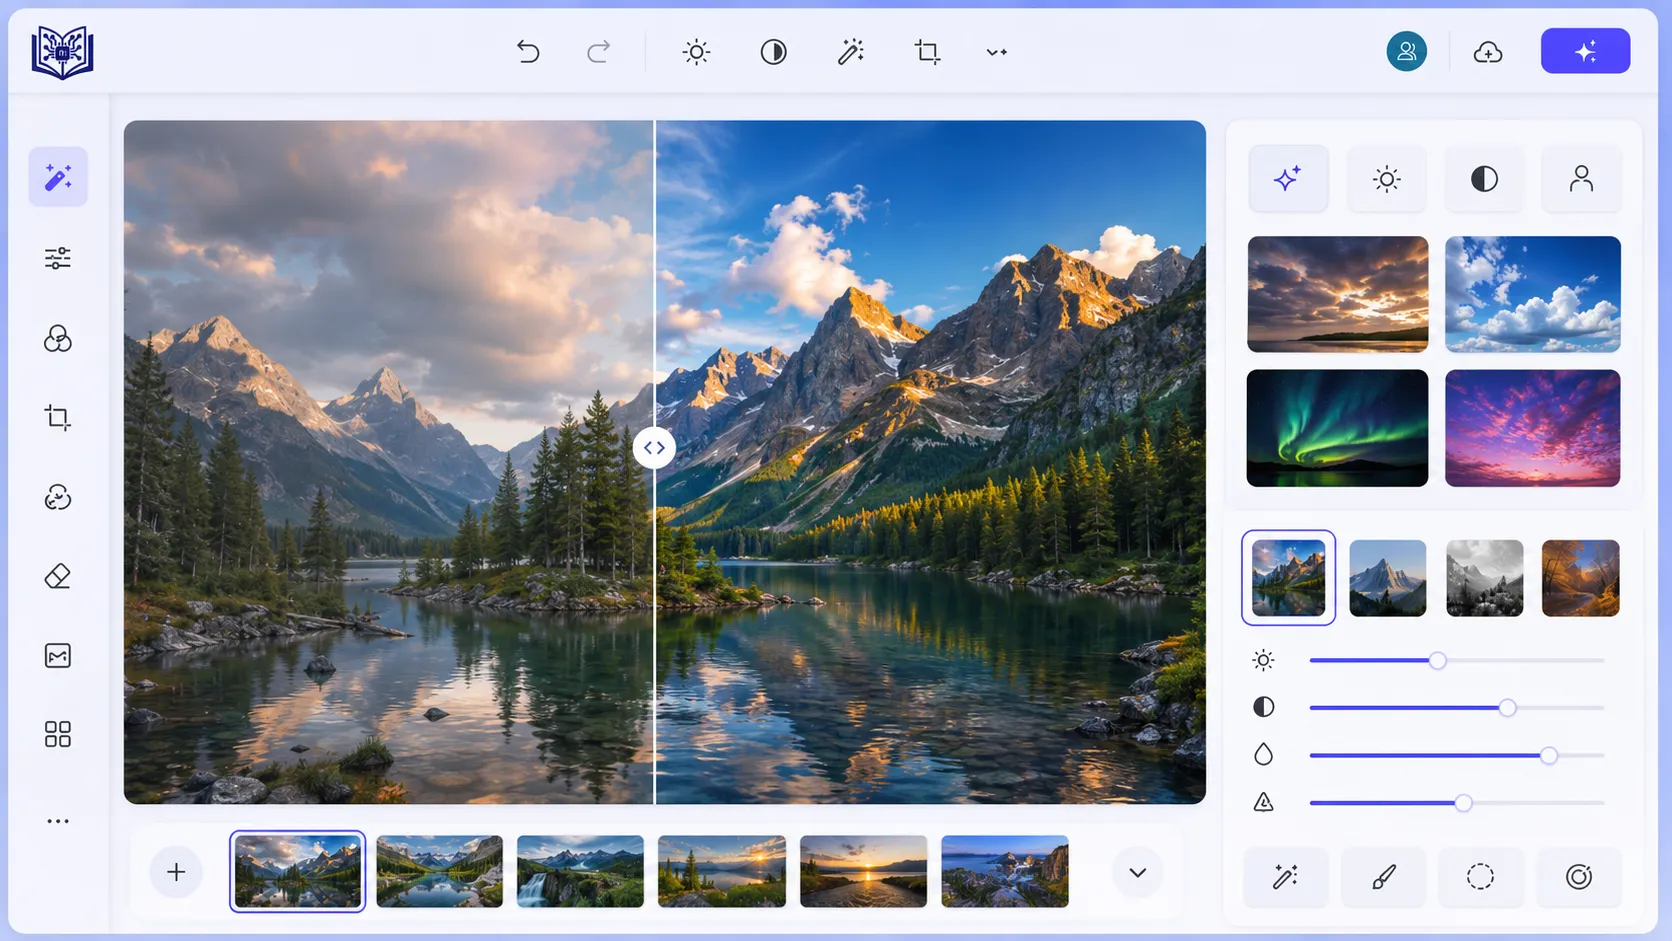The image size is (1672, 941).
Task: Open adjustment sliders in left sidebar
Action: coord(58,258)
